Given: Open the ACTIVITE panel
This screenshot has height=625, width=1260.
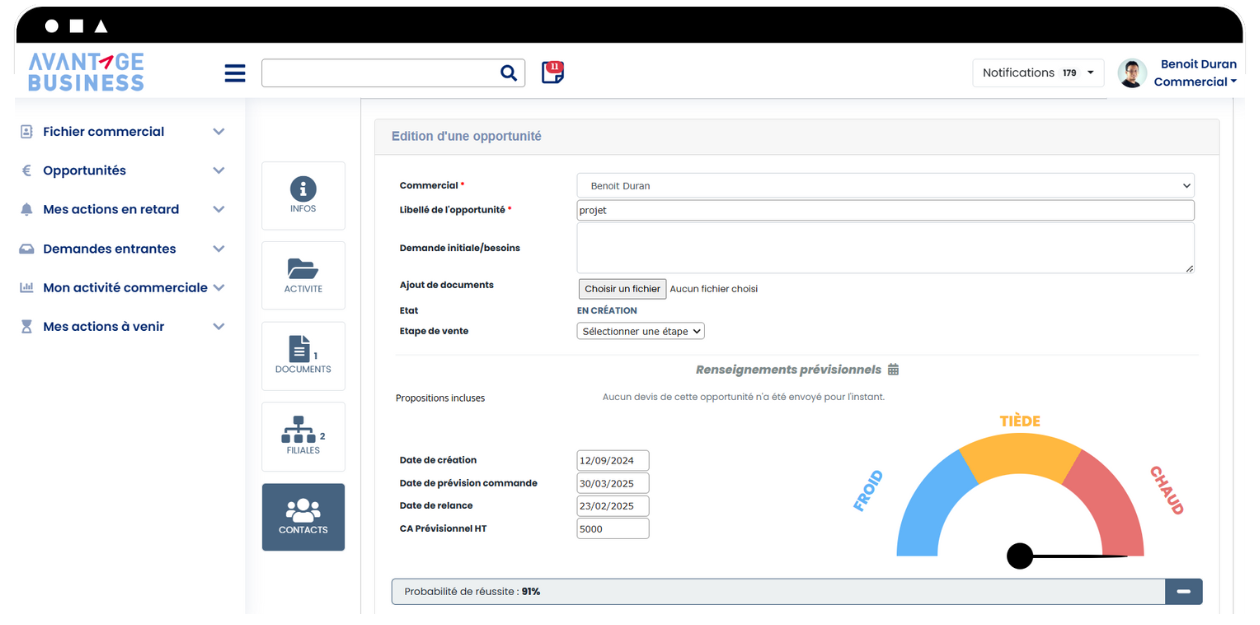Looking at the screenshot, I should (x=303, y=275).
